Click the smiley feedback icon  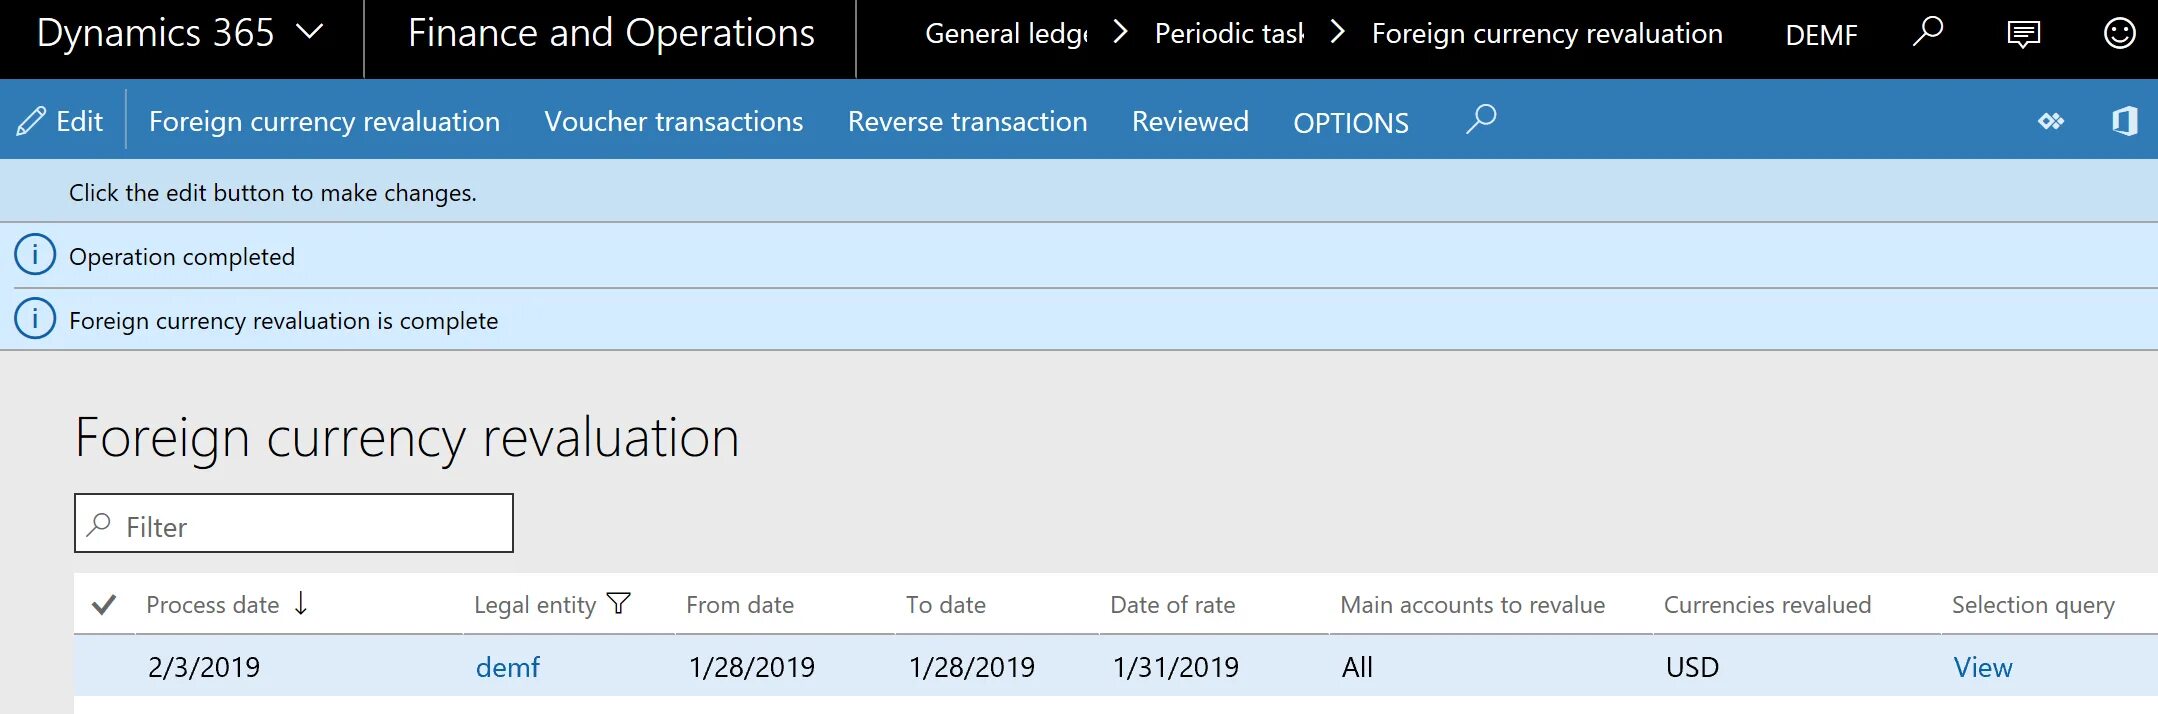[x=2119, y=34]
